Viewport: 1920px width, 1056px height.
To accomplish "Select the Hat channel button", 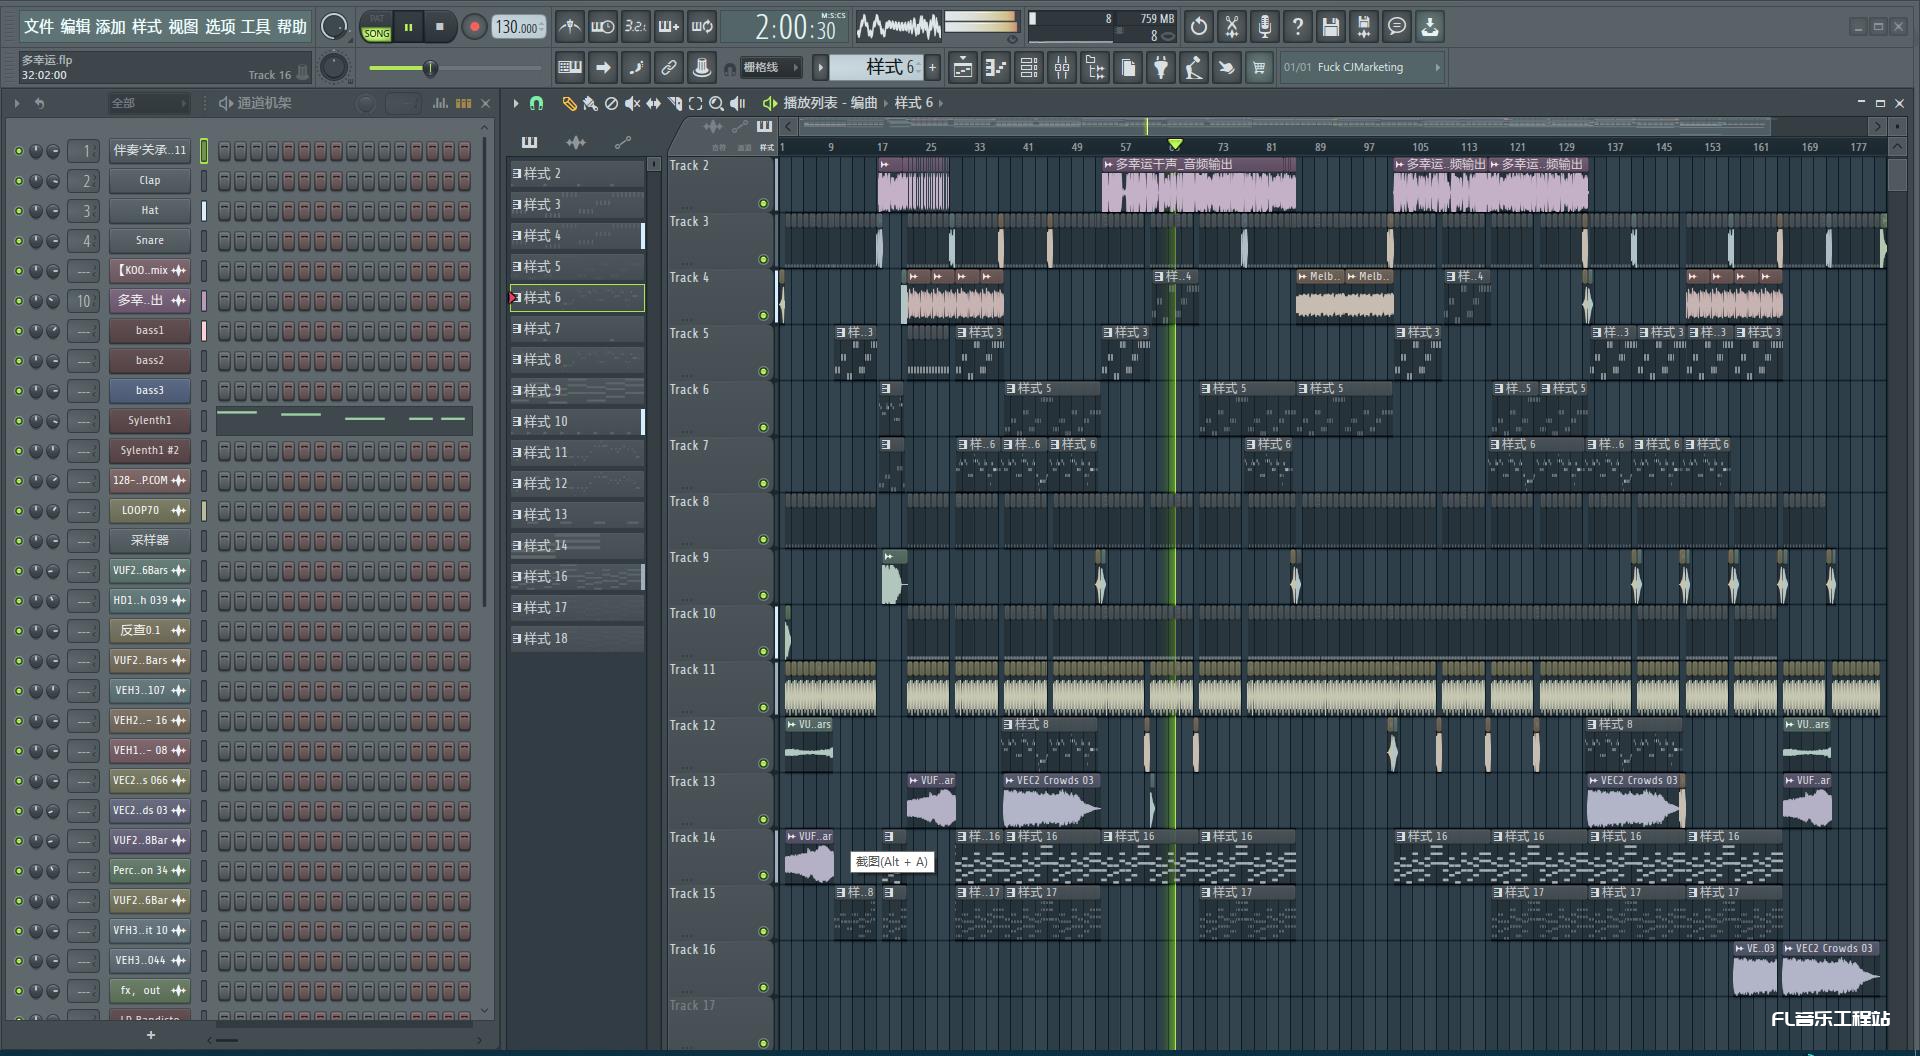I will click(x=150, y=211).
